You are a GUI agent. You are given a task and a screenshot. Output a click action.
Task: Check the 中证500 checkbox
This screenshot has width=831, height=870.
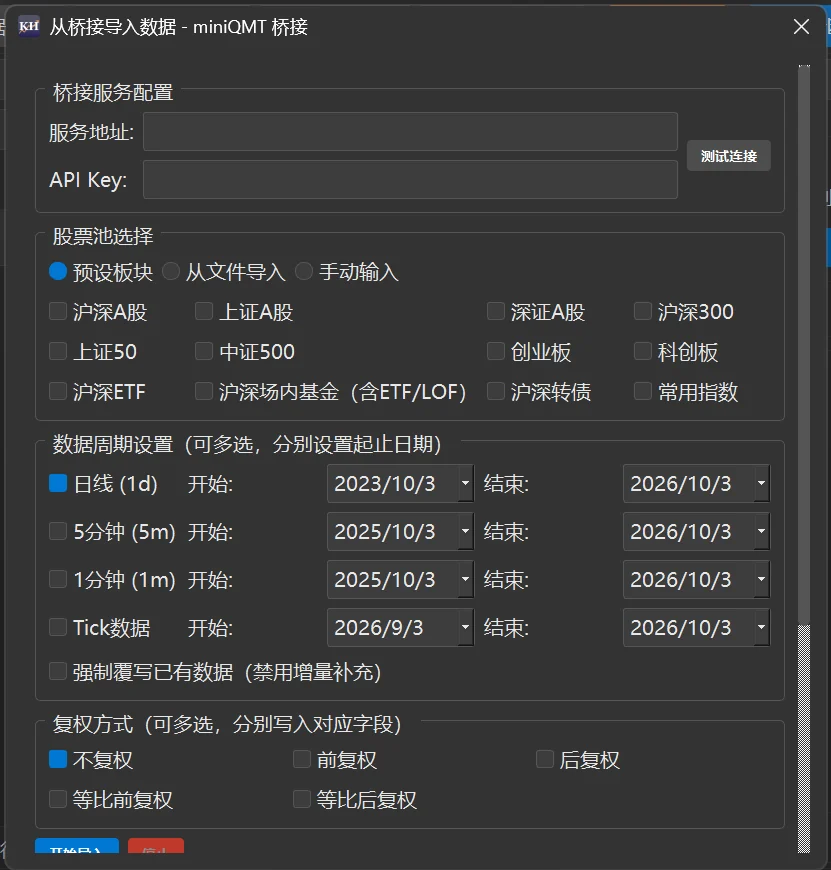[204, 351]
